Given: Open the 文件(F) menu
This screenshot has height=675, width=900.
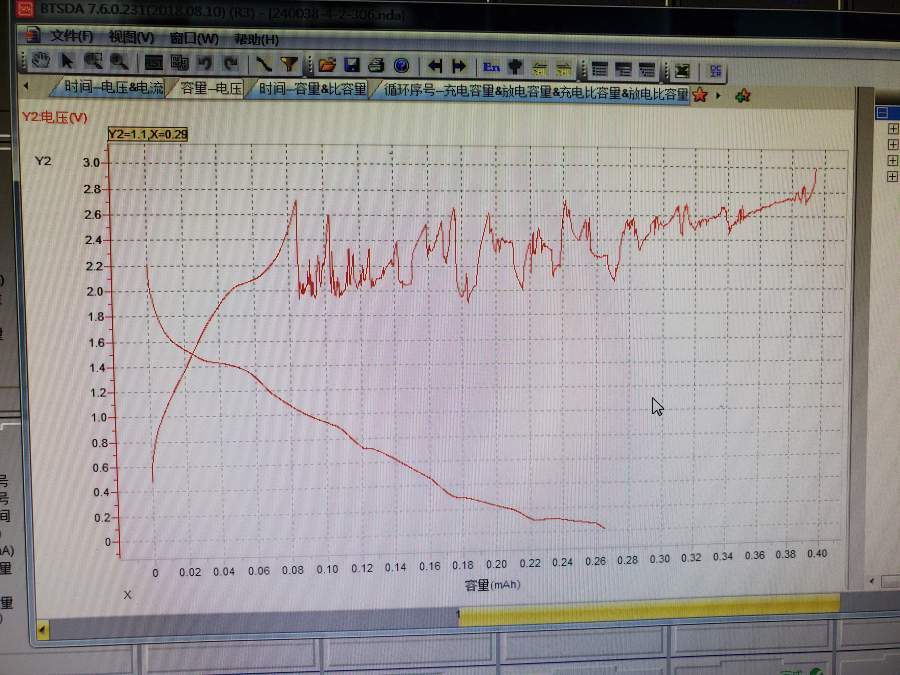Looking at the screenshot, I should coord(71,37).
